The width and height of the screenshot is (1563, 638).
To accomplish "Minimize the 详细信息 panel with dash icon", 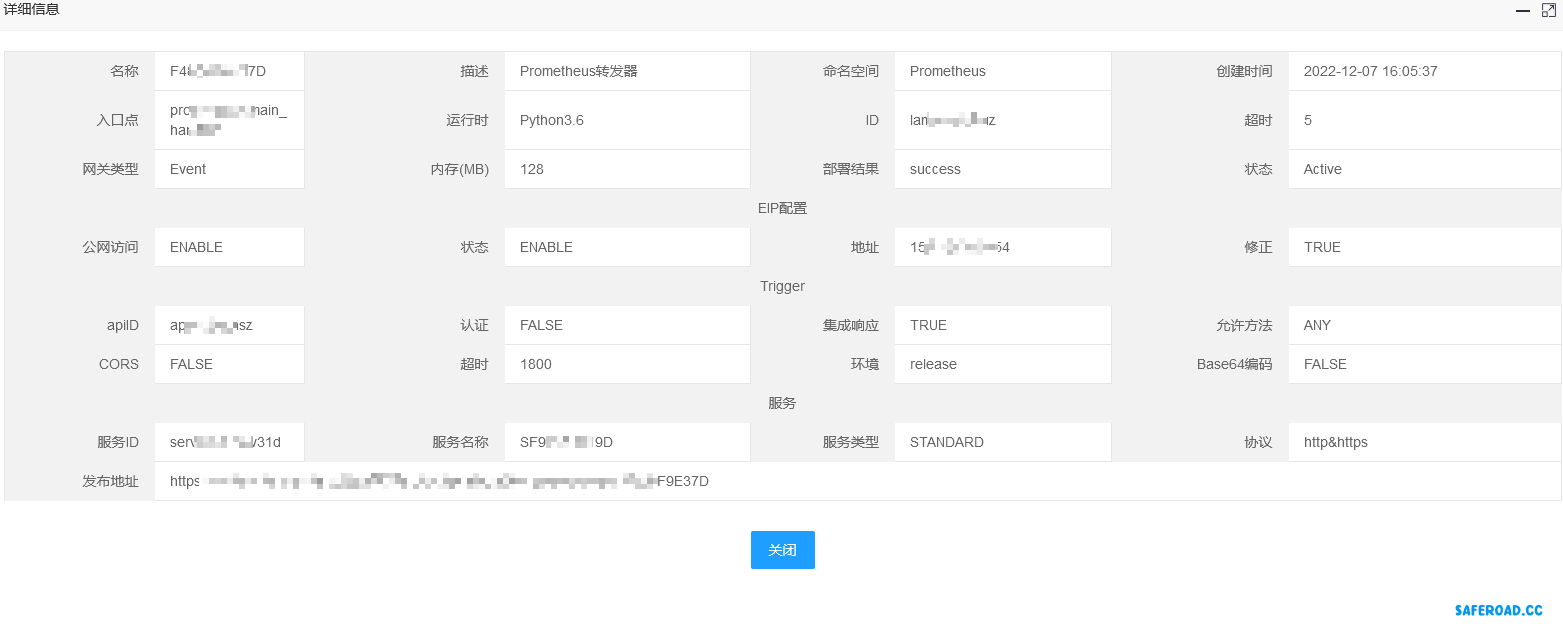I will [1523, 10].
